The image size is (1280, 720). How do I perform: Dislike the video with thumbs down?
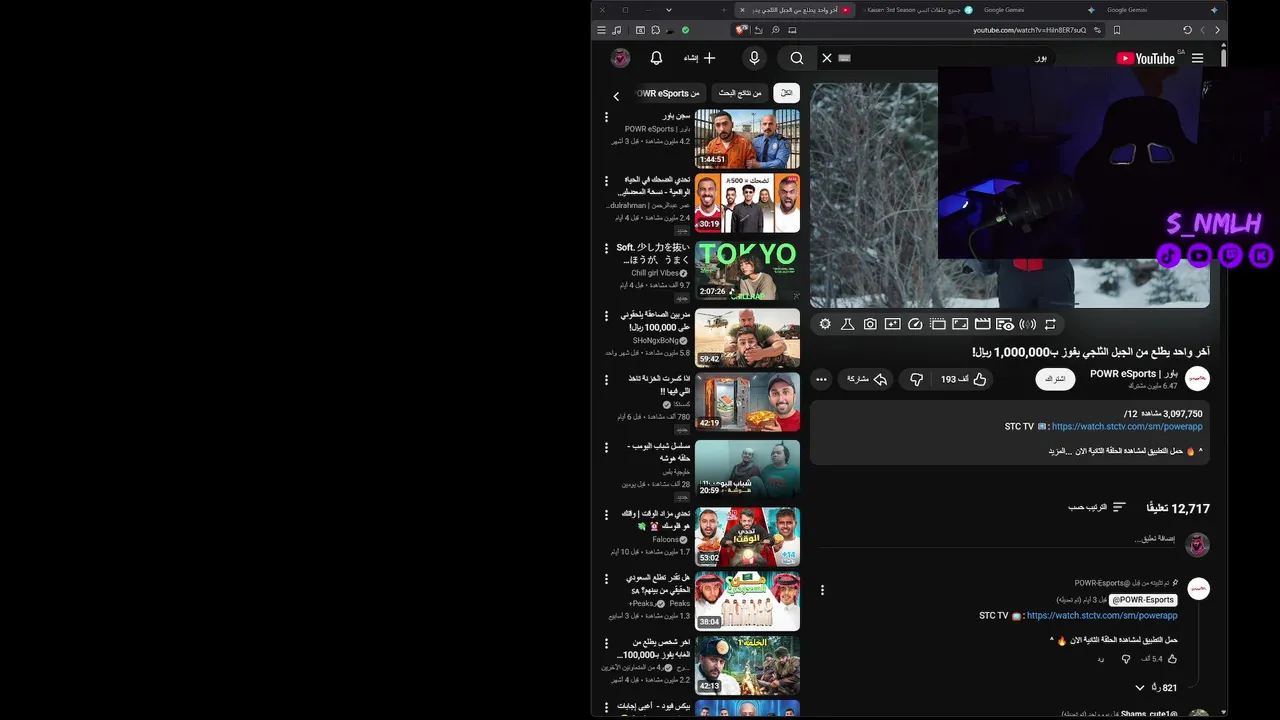point(916,379)
